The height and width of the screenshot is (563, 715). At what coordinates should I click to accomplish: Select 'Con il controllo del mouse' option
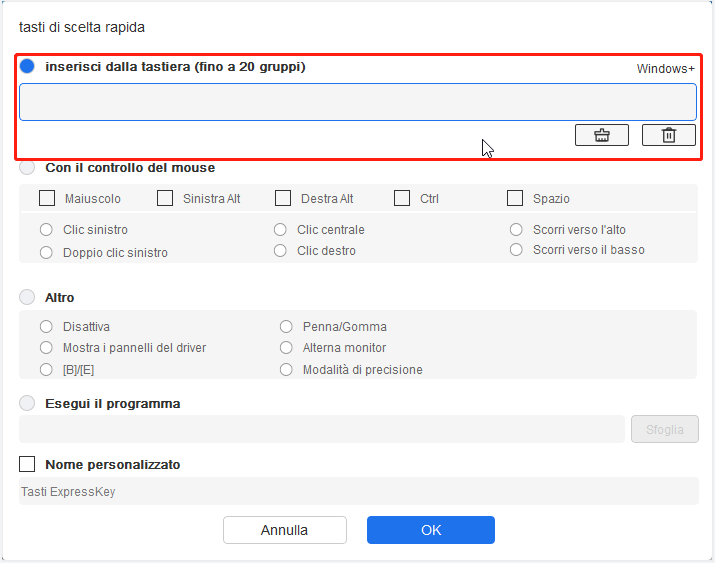click(27, 167)
